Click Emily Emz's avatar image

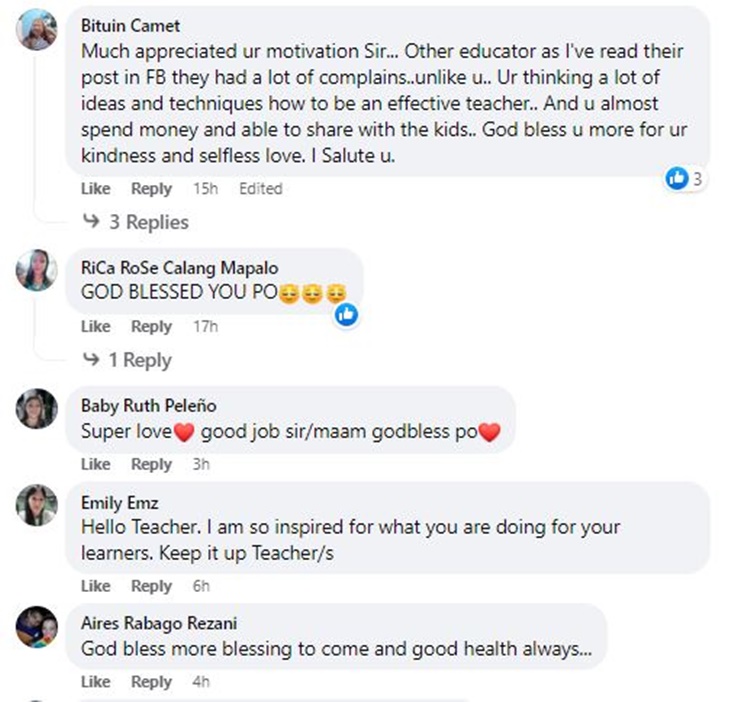click(x=39, y=506)
